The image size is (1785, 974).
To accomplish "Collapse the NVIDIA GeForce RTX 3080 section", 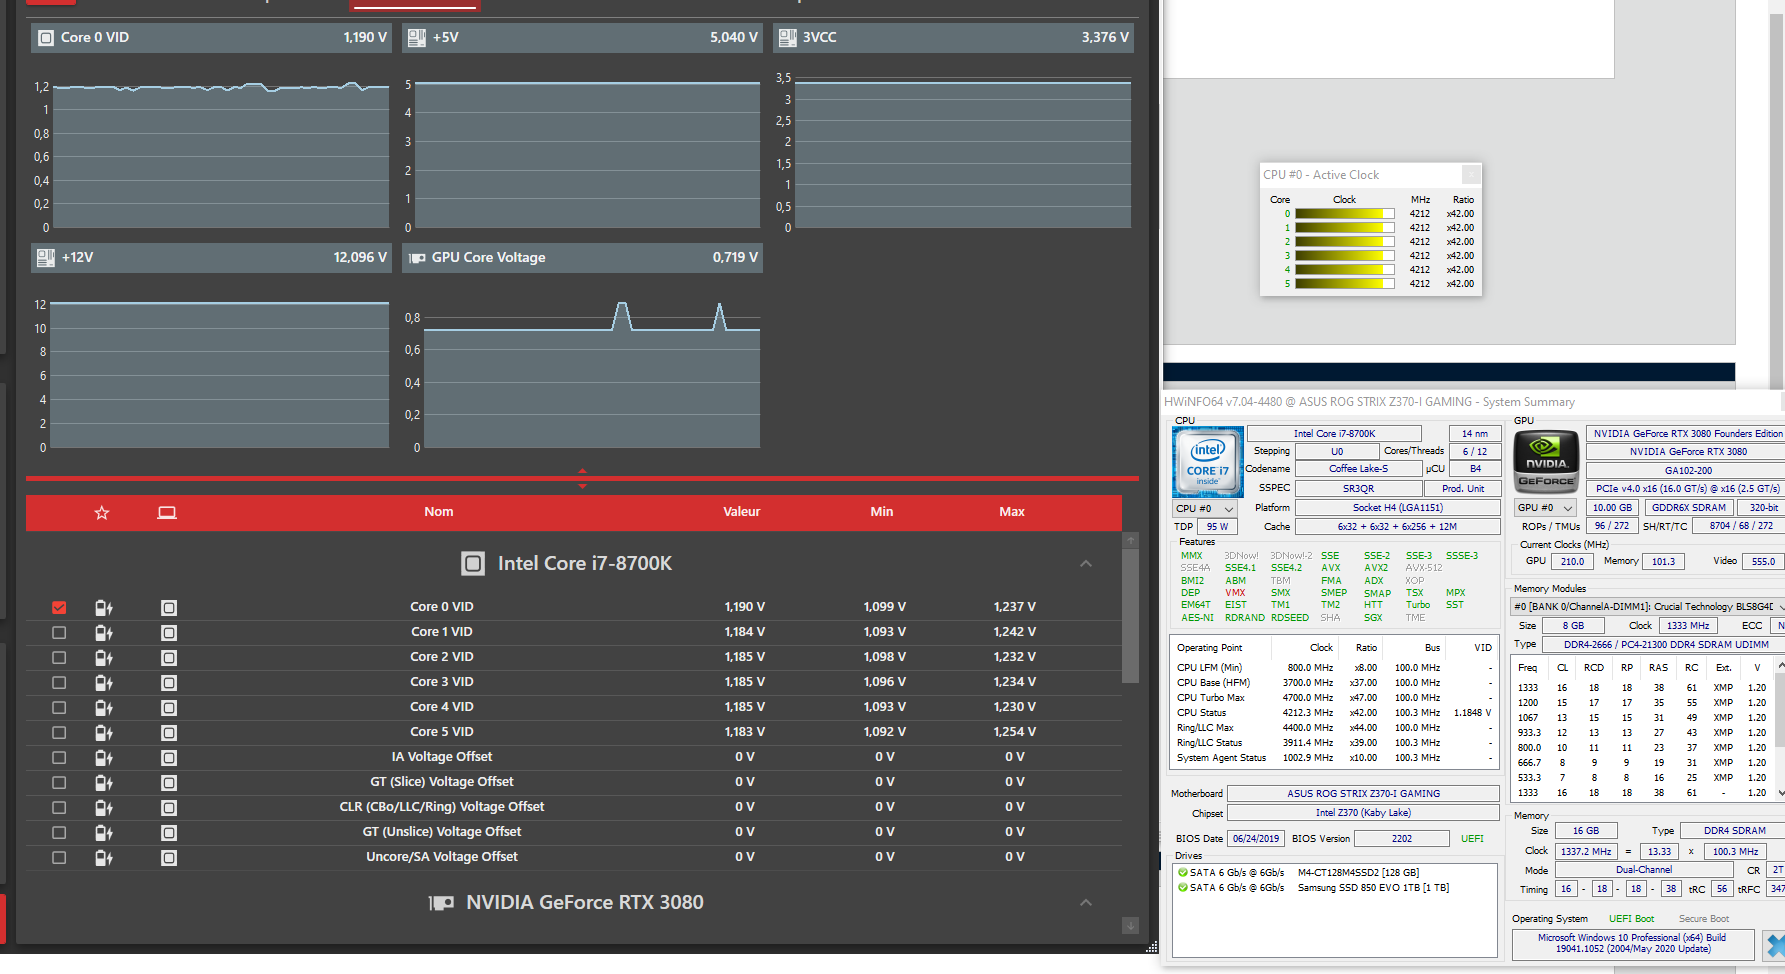I will 1086,903.
